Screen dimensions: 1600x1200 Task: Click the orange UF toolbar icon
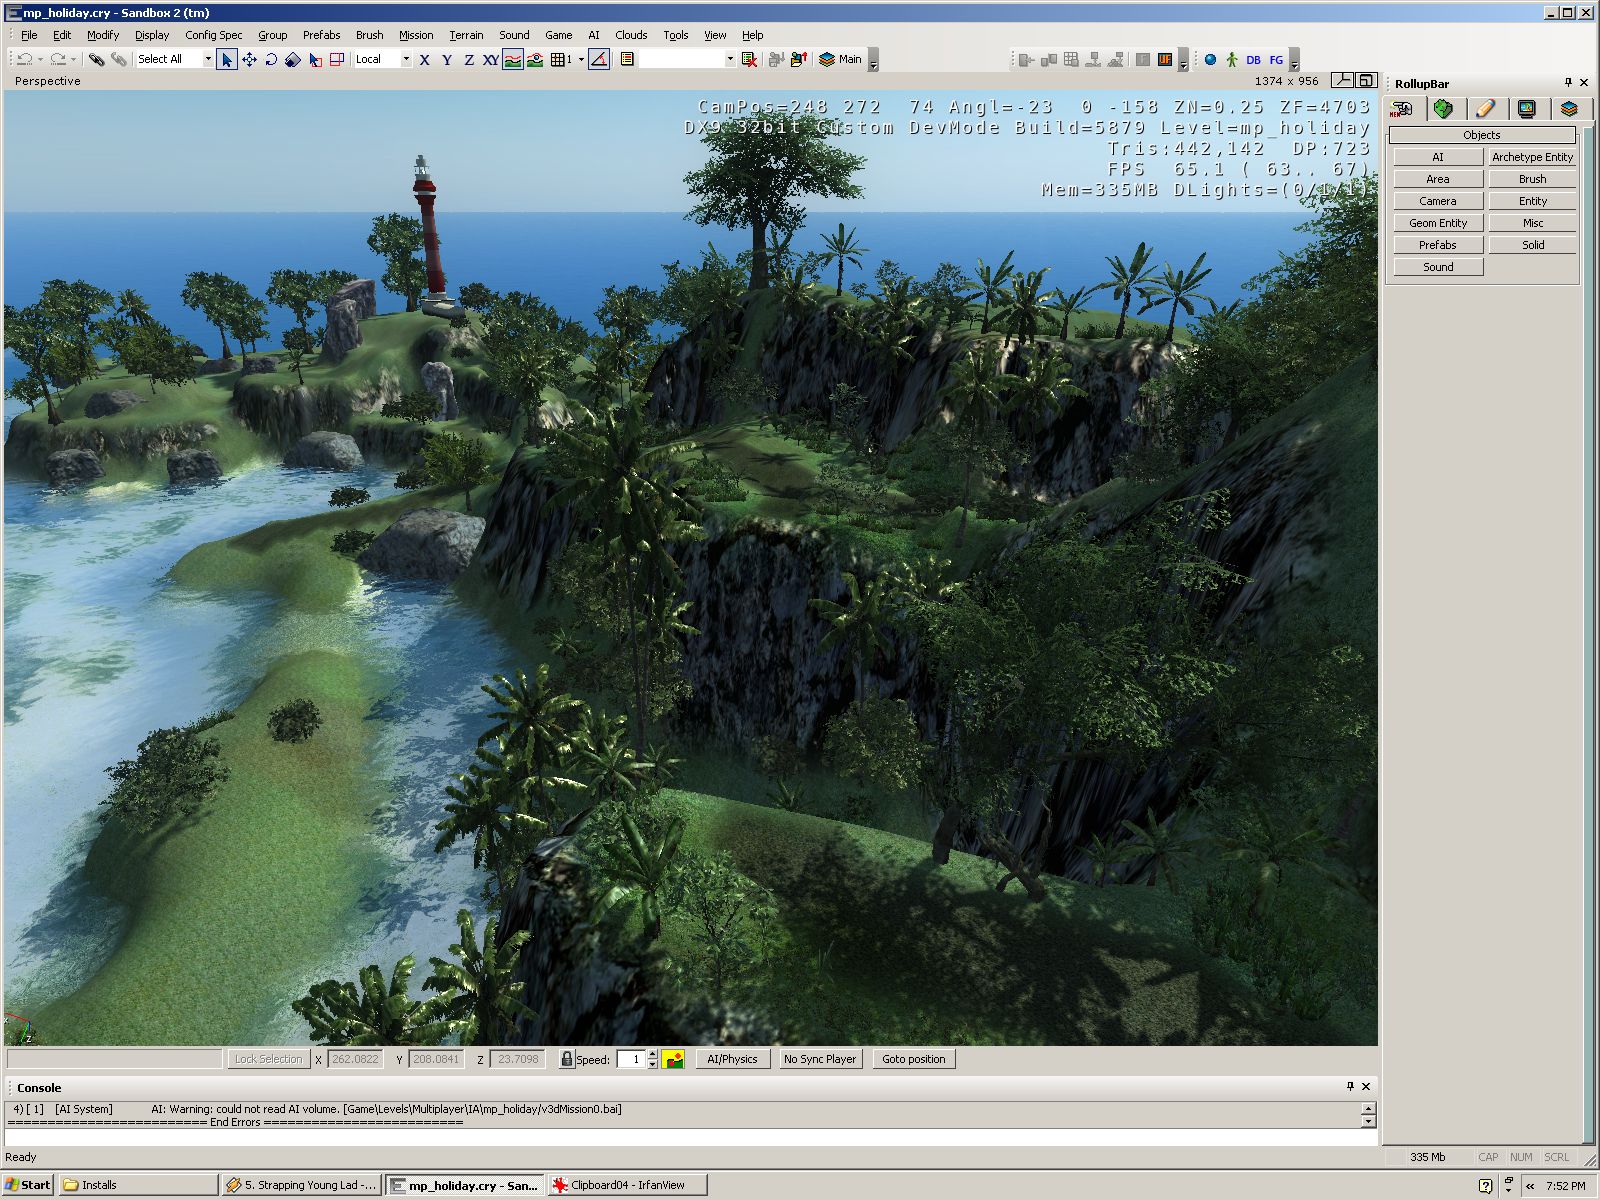pos(1165,60)
